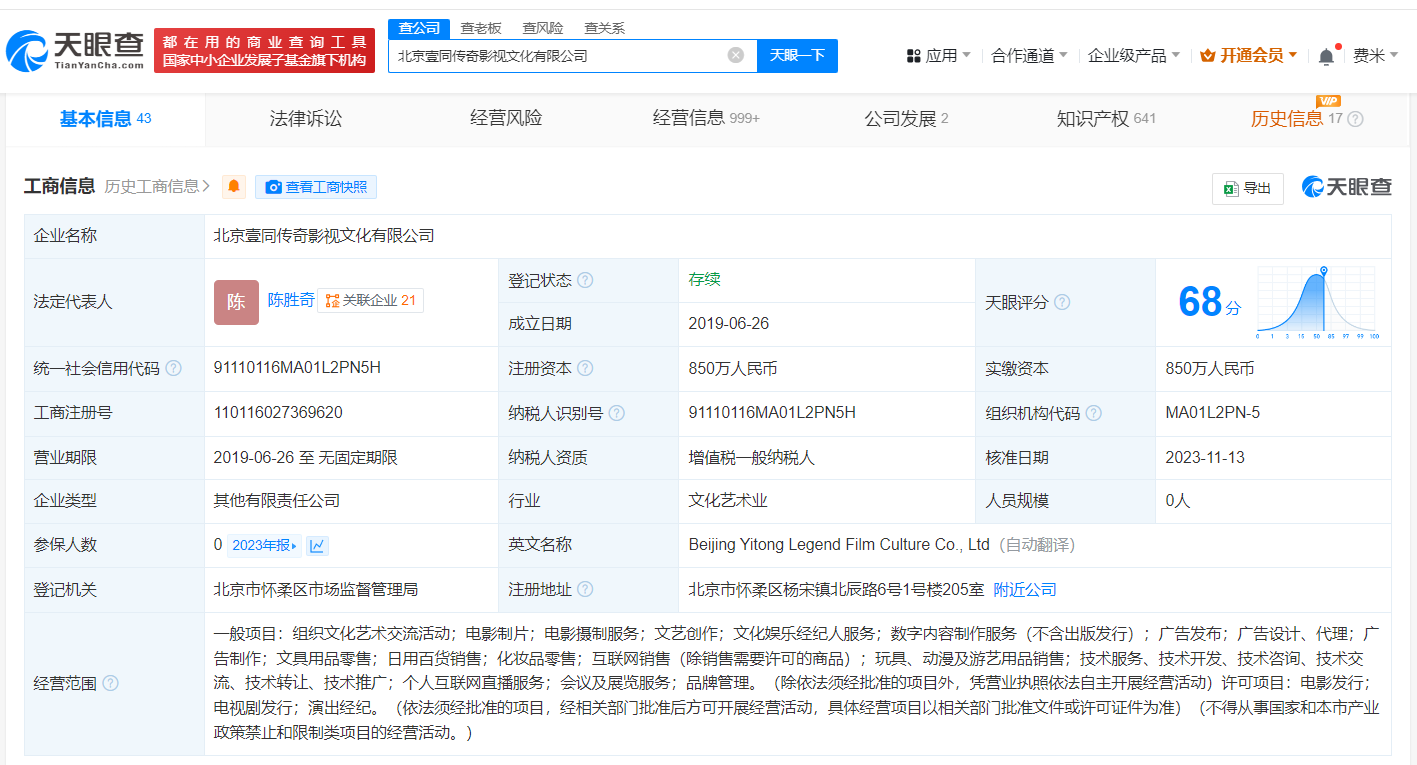Open the 附近公司 link

coord(1027,589)
